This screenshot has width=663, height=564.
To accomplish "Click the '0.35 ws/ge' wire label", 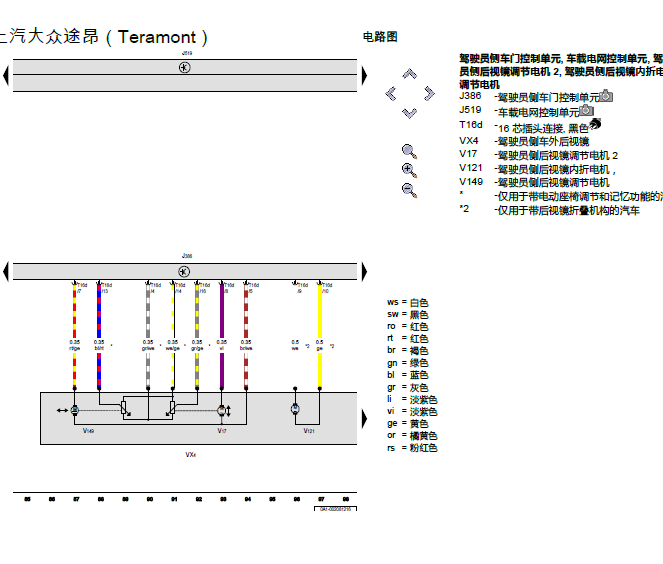I will tap(173, 345).
